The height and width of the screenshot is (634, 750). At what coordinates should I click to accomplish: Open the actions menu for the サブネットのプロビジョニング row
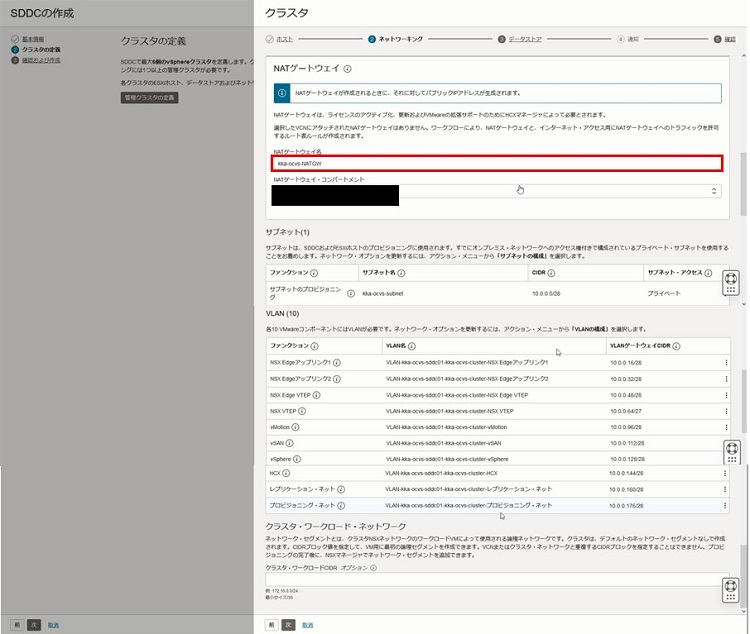click(x=726, y=294)
